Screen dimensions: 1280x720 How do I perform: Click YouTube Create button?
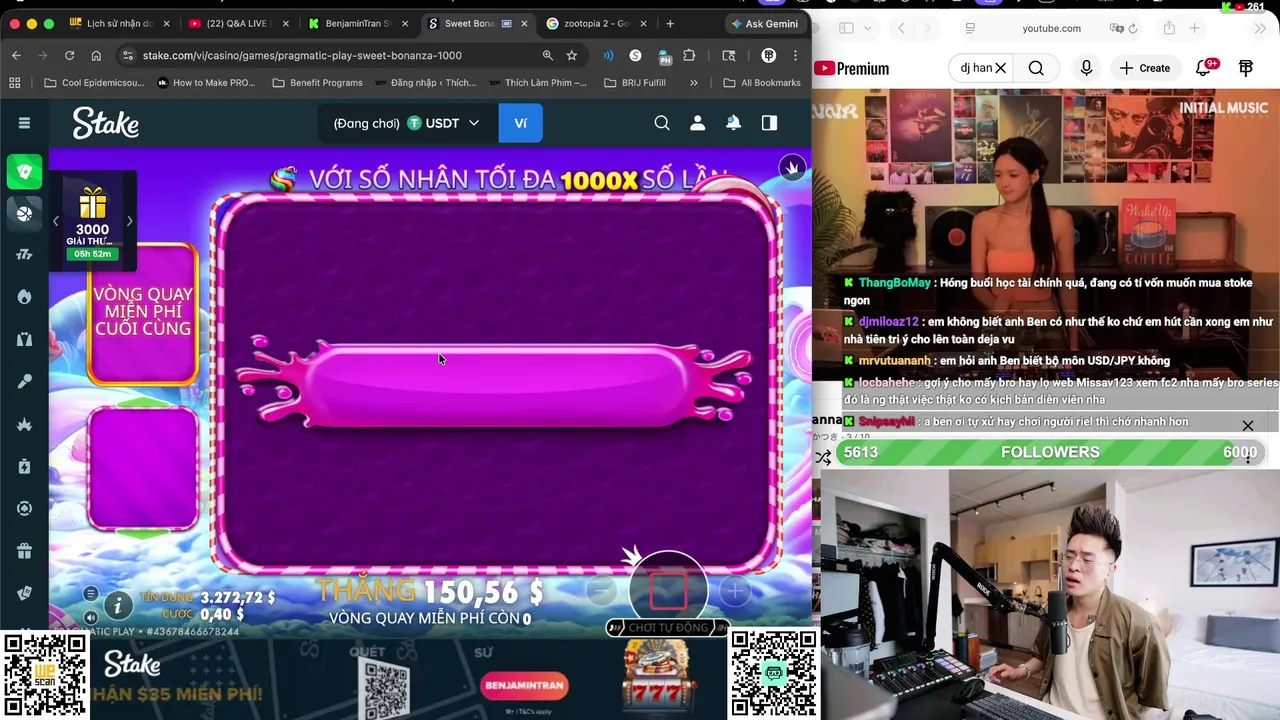[1145, 68]
